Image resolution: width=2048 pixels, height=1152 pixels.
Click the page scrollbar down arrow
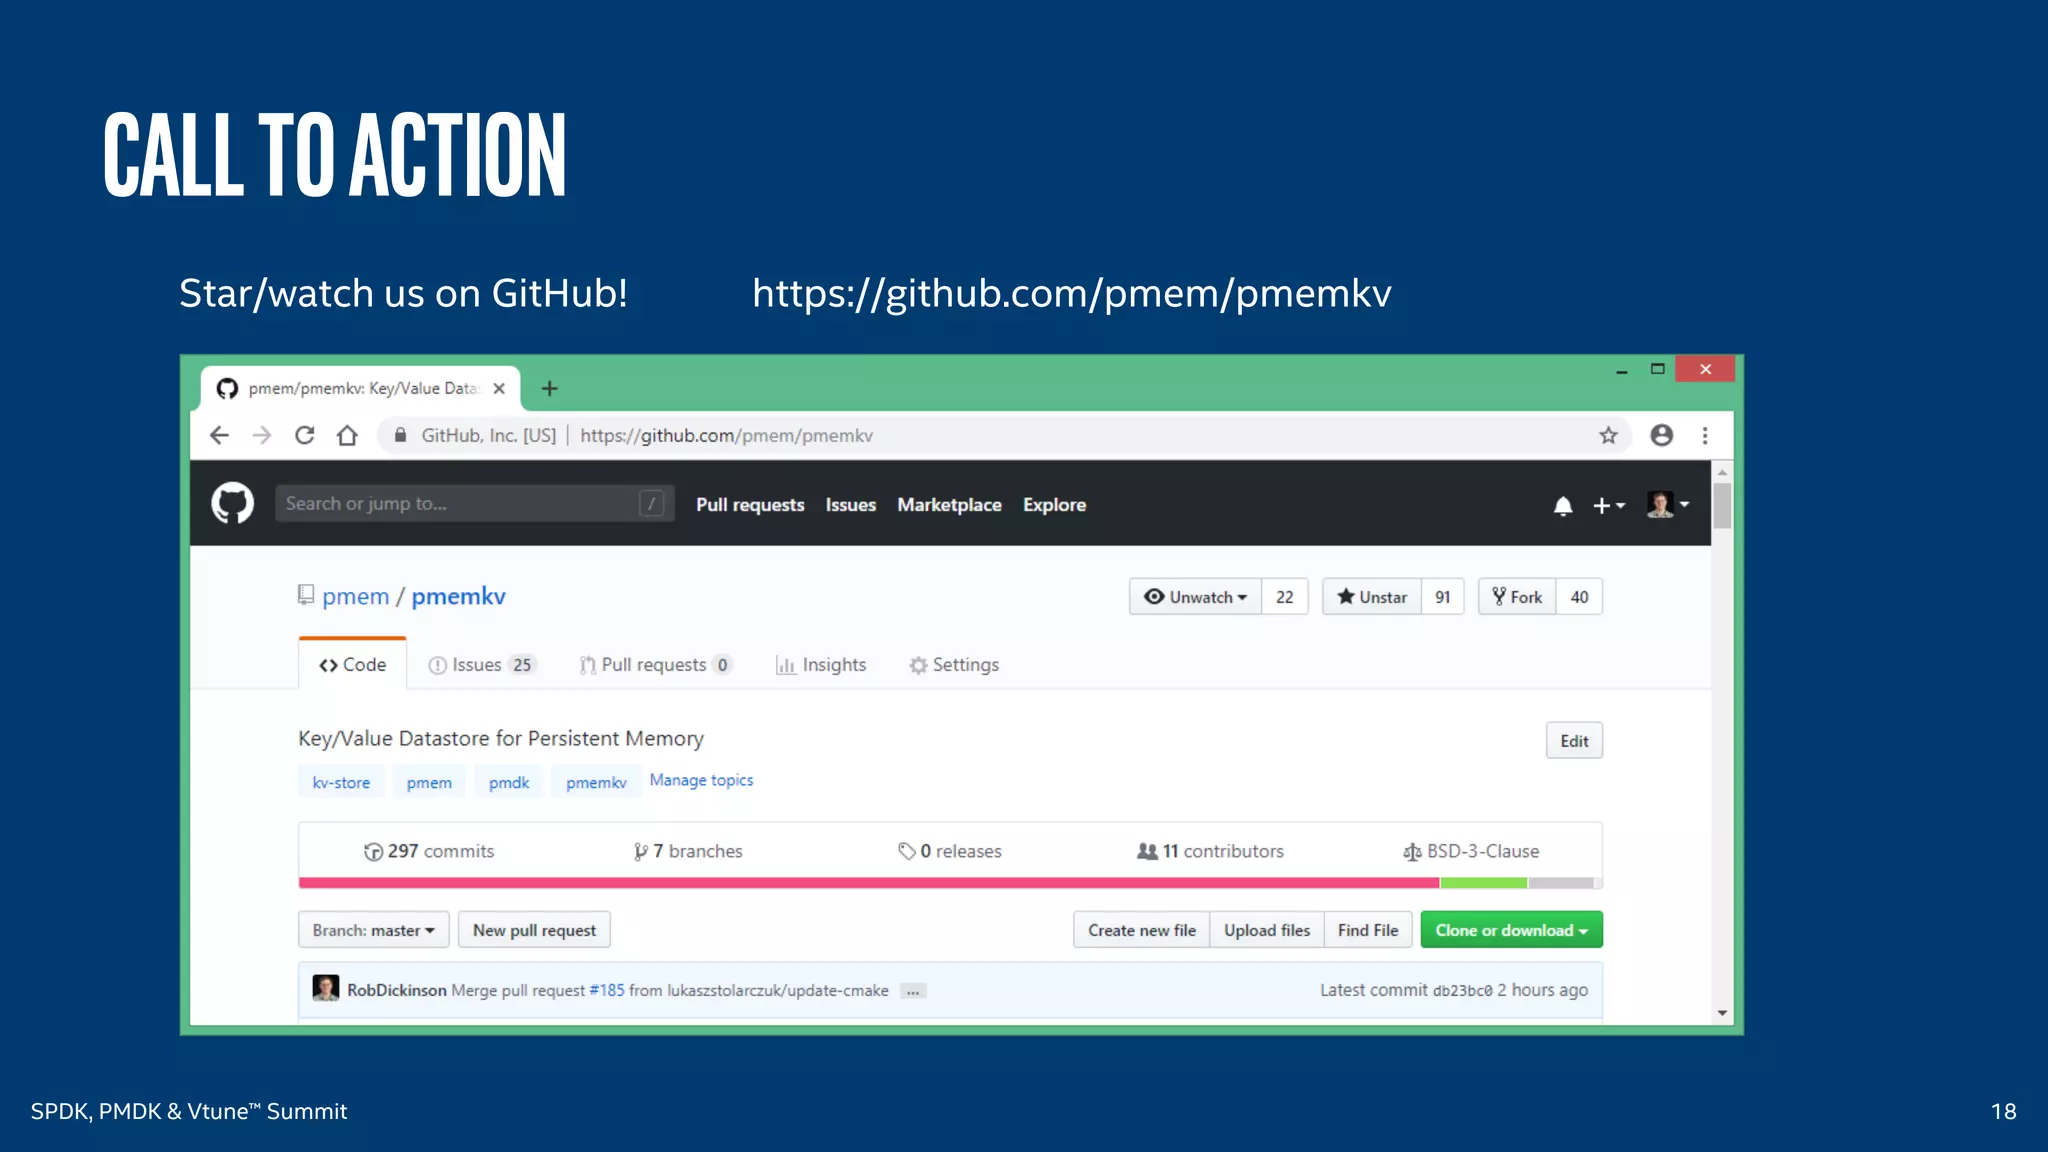click(1722, 1013)
